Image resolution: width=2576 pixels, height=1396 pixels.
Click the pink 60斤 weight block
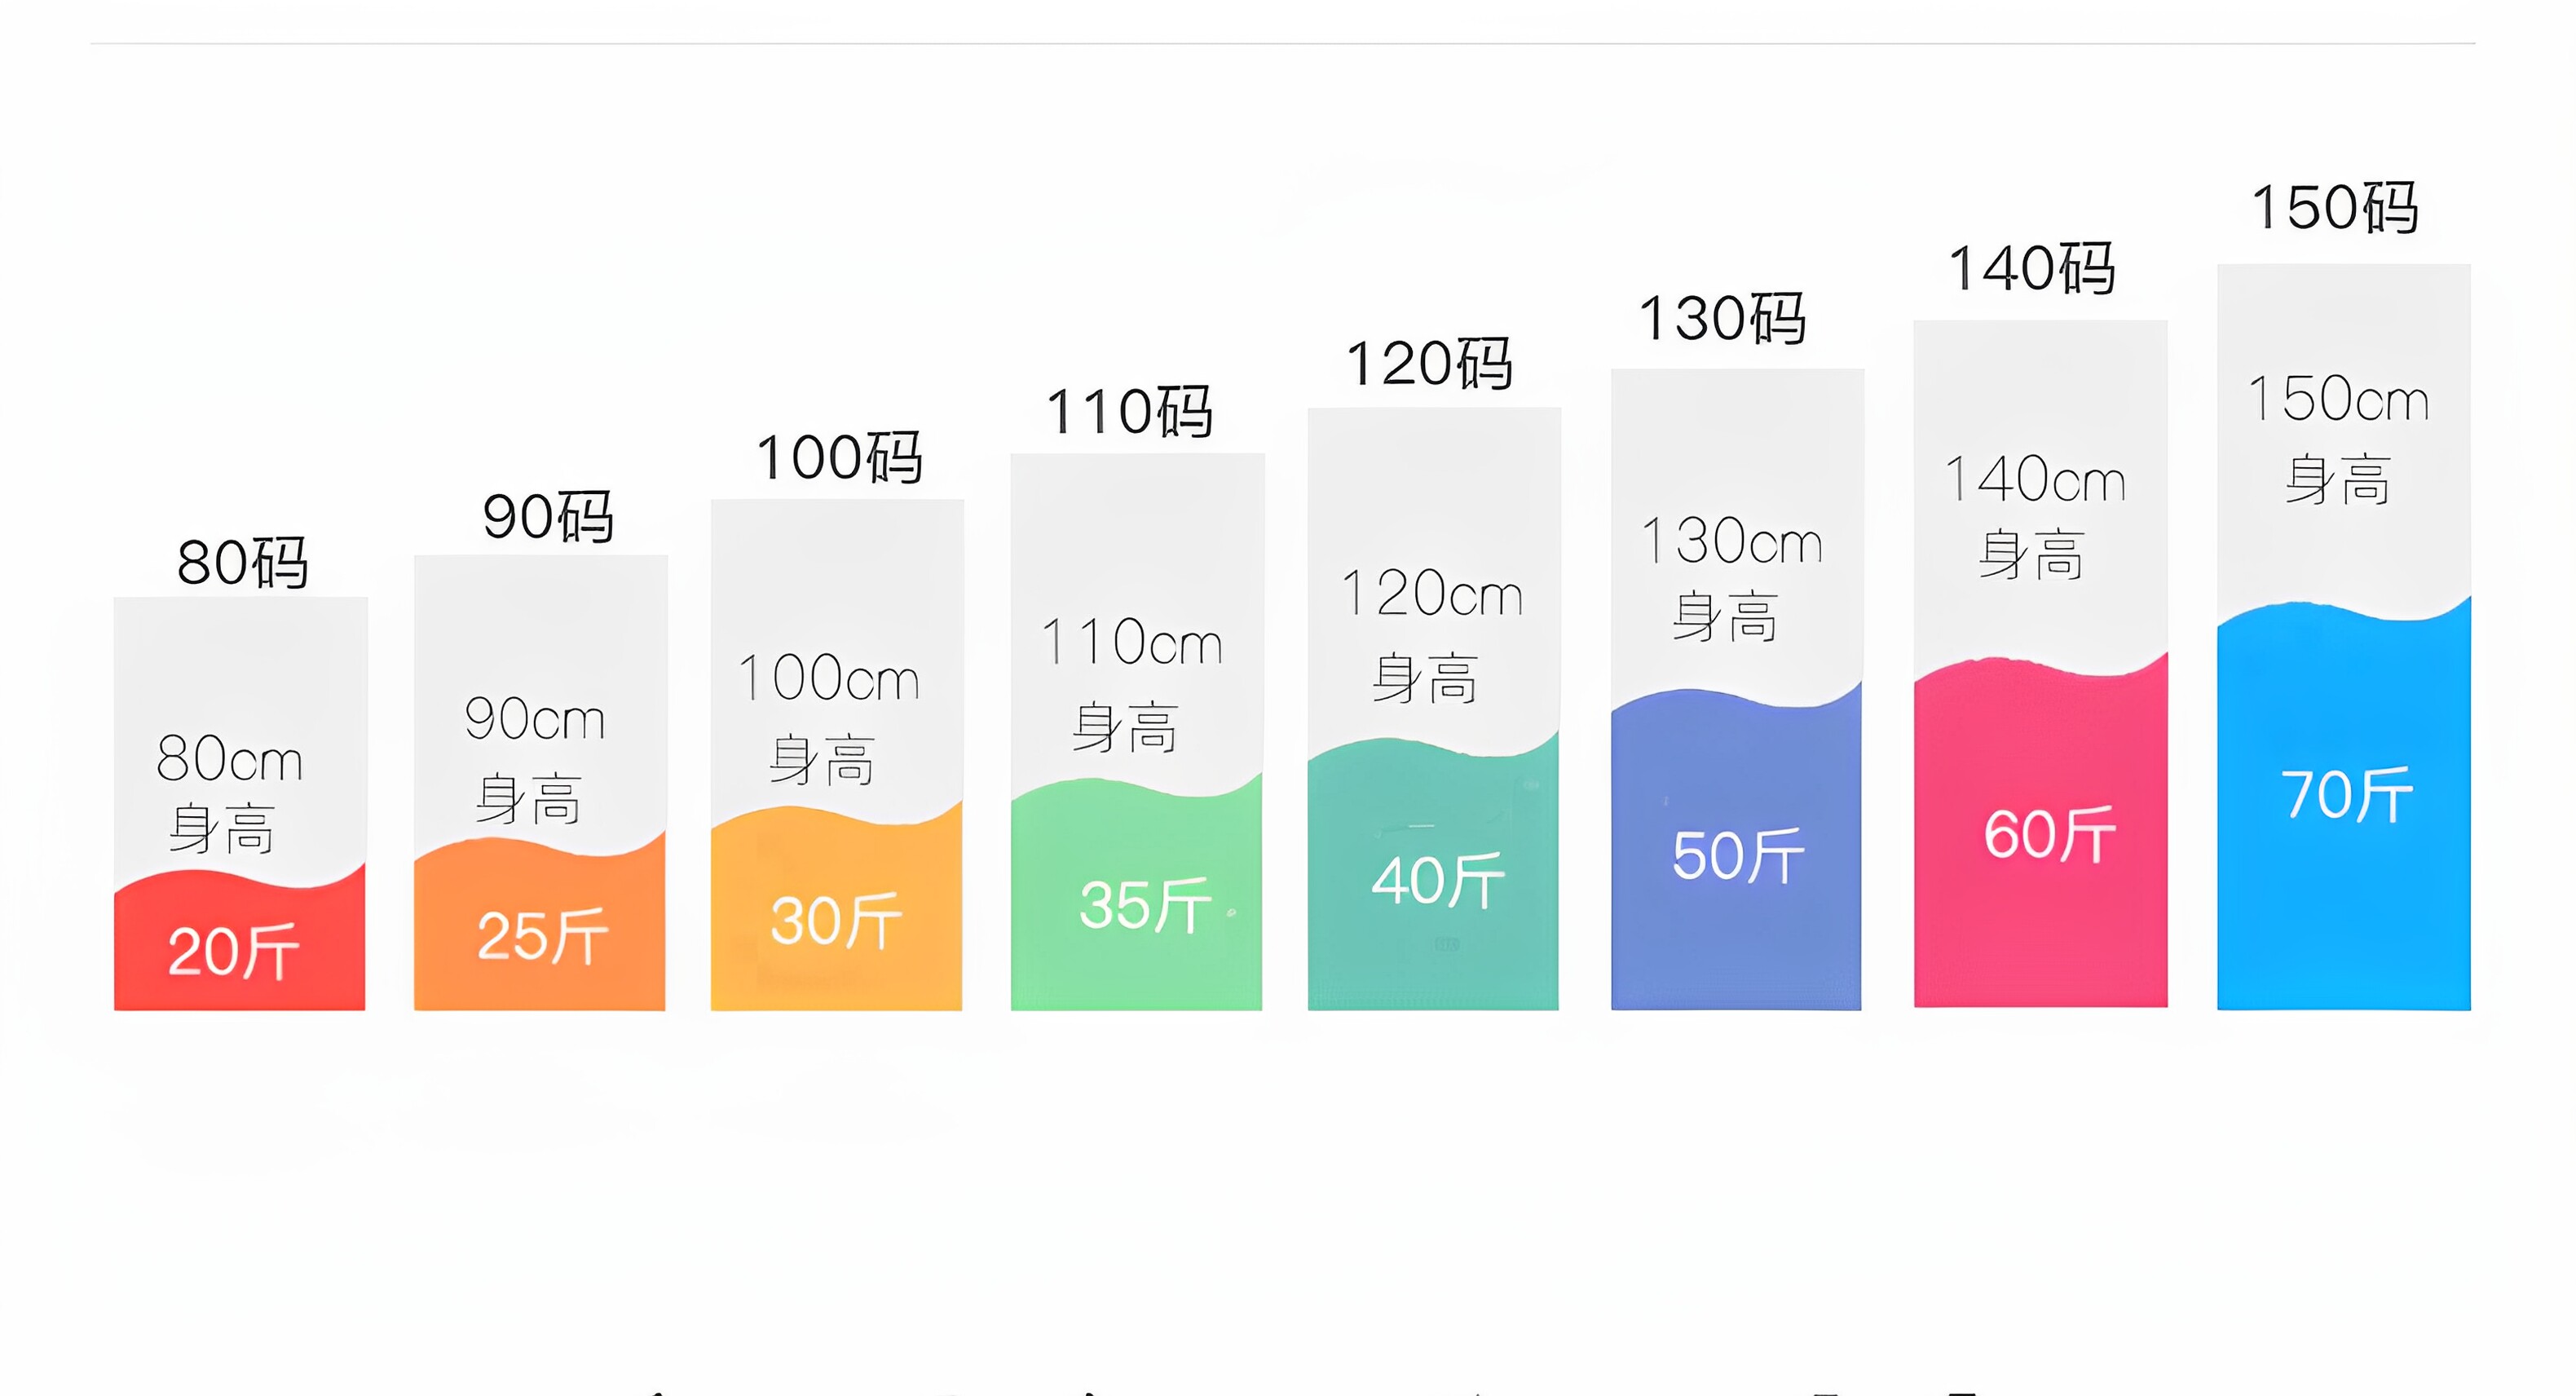2040,832
